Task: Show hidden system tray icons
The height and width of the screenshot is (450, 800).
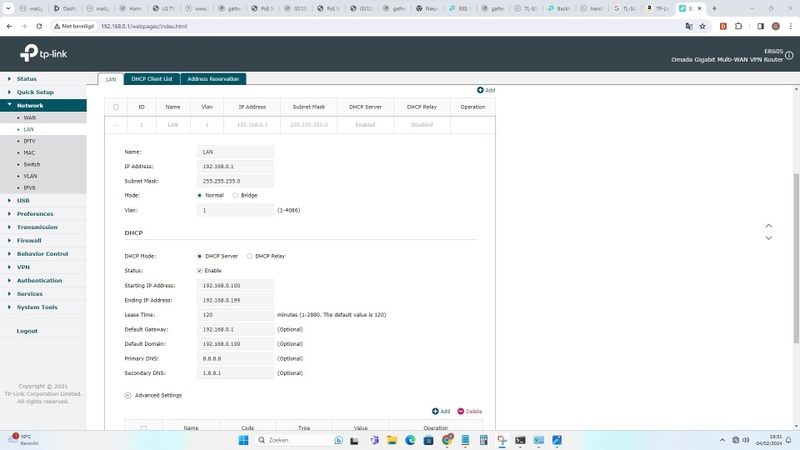Action: 722,440
